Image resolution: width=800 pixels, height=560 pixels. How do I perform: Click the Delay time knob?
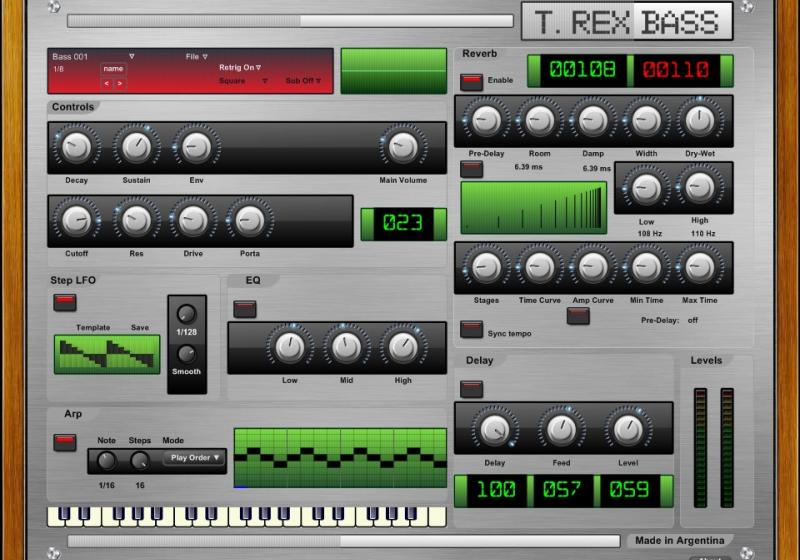click(494, 430)
